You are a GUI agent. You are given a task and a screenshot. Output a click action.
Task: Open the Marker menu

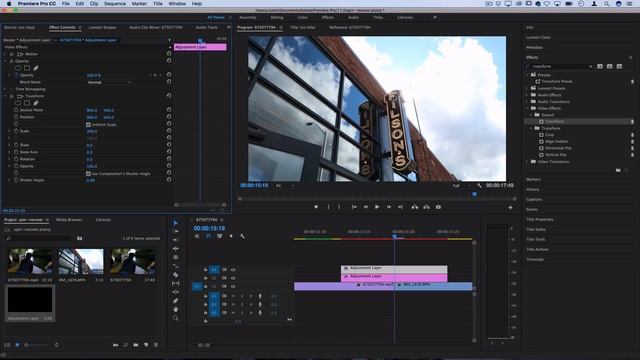click(139, 4)
